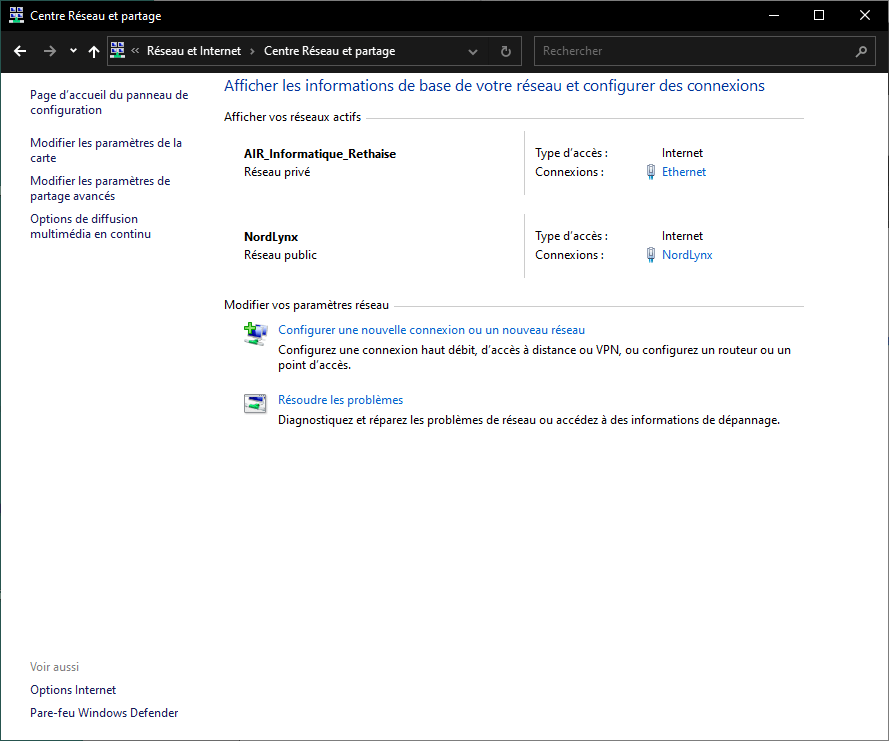Select Réseau et Internet breadcrumb

pos(194,51)
